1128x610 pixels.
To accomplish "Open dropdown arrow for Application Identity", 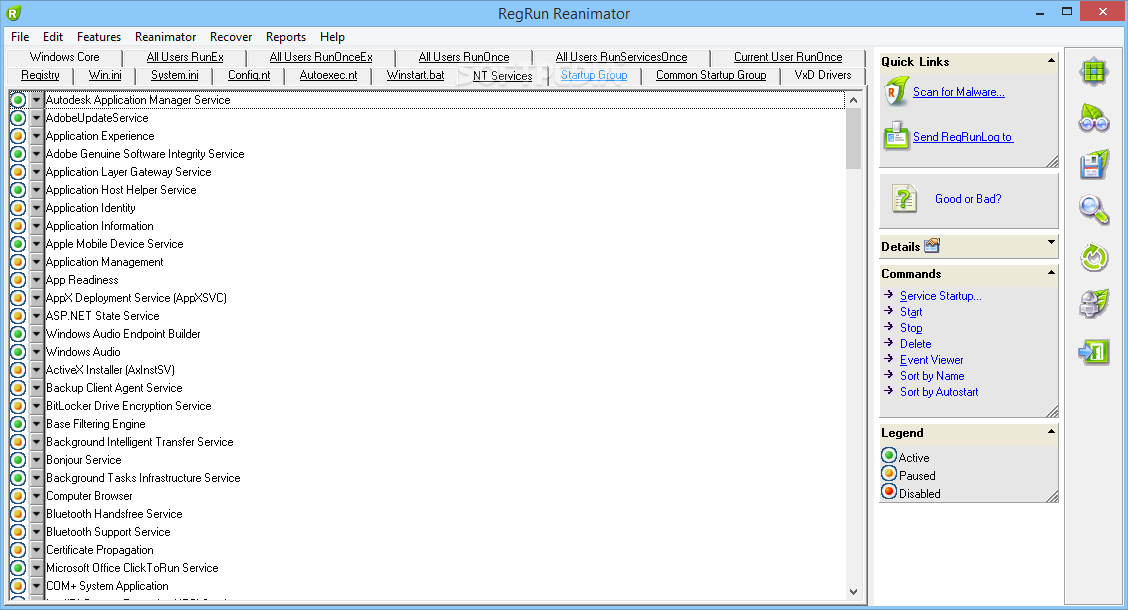I will (x=36, y=208).
